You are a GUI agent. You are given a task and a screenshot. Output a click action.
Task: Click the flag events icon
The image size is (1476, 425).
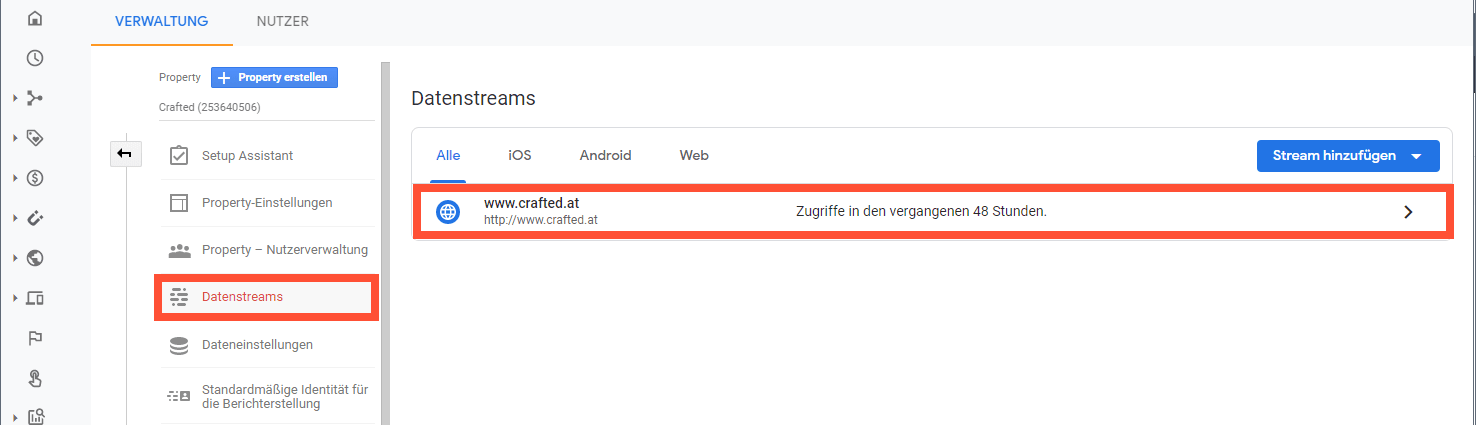tap(35, 338)
